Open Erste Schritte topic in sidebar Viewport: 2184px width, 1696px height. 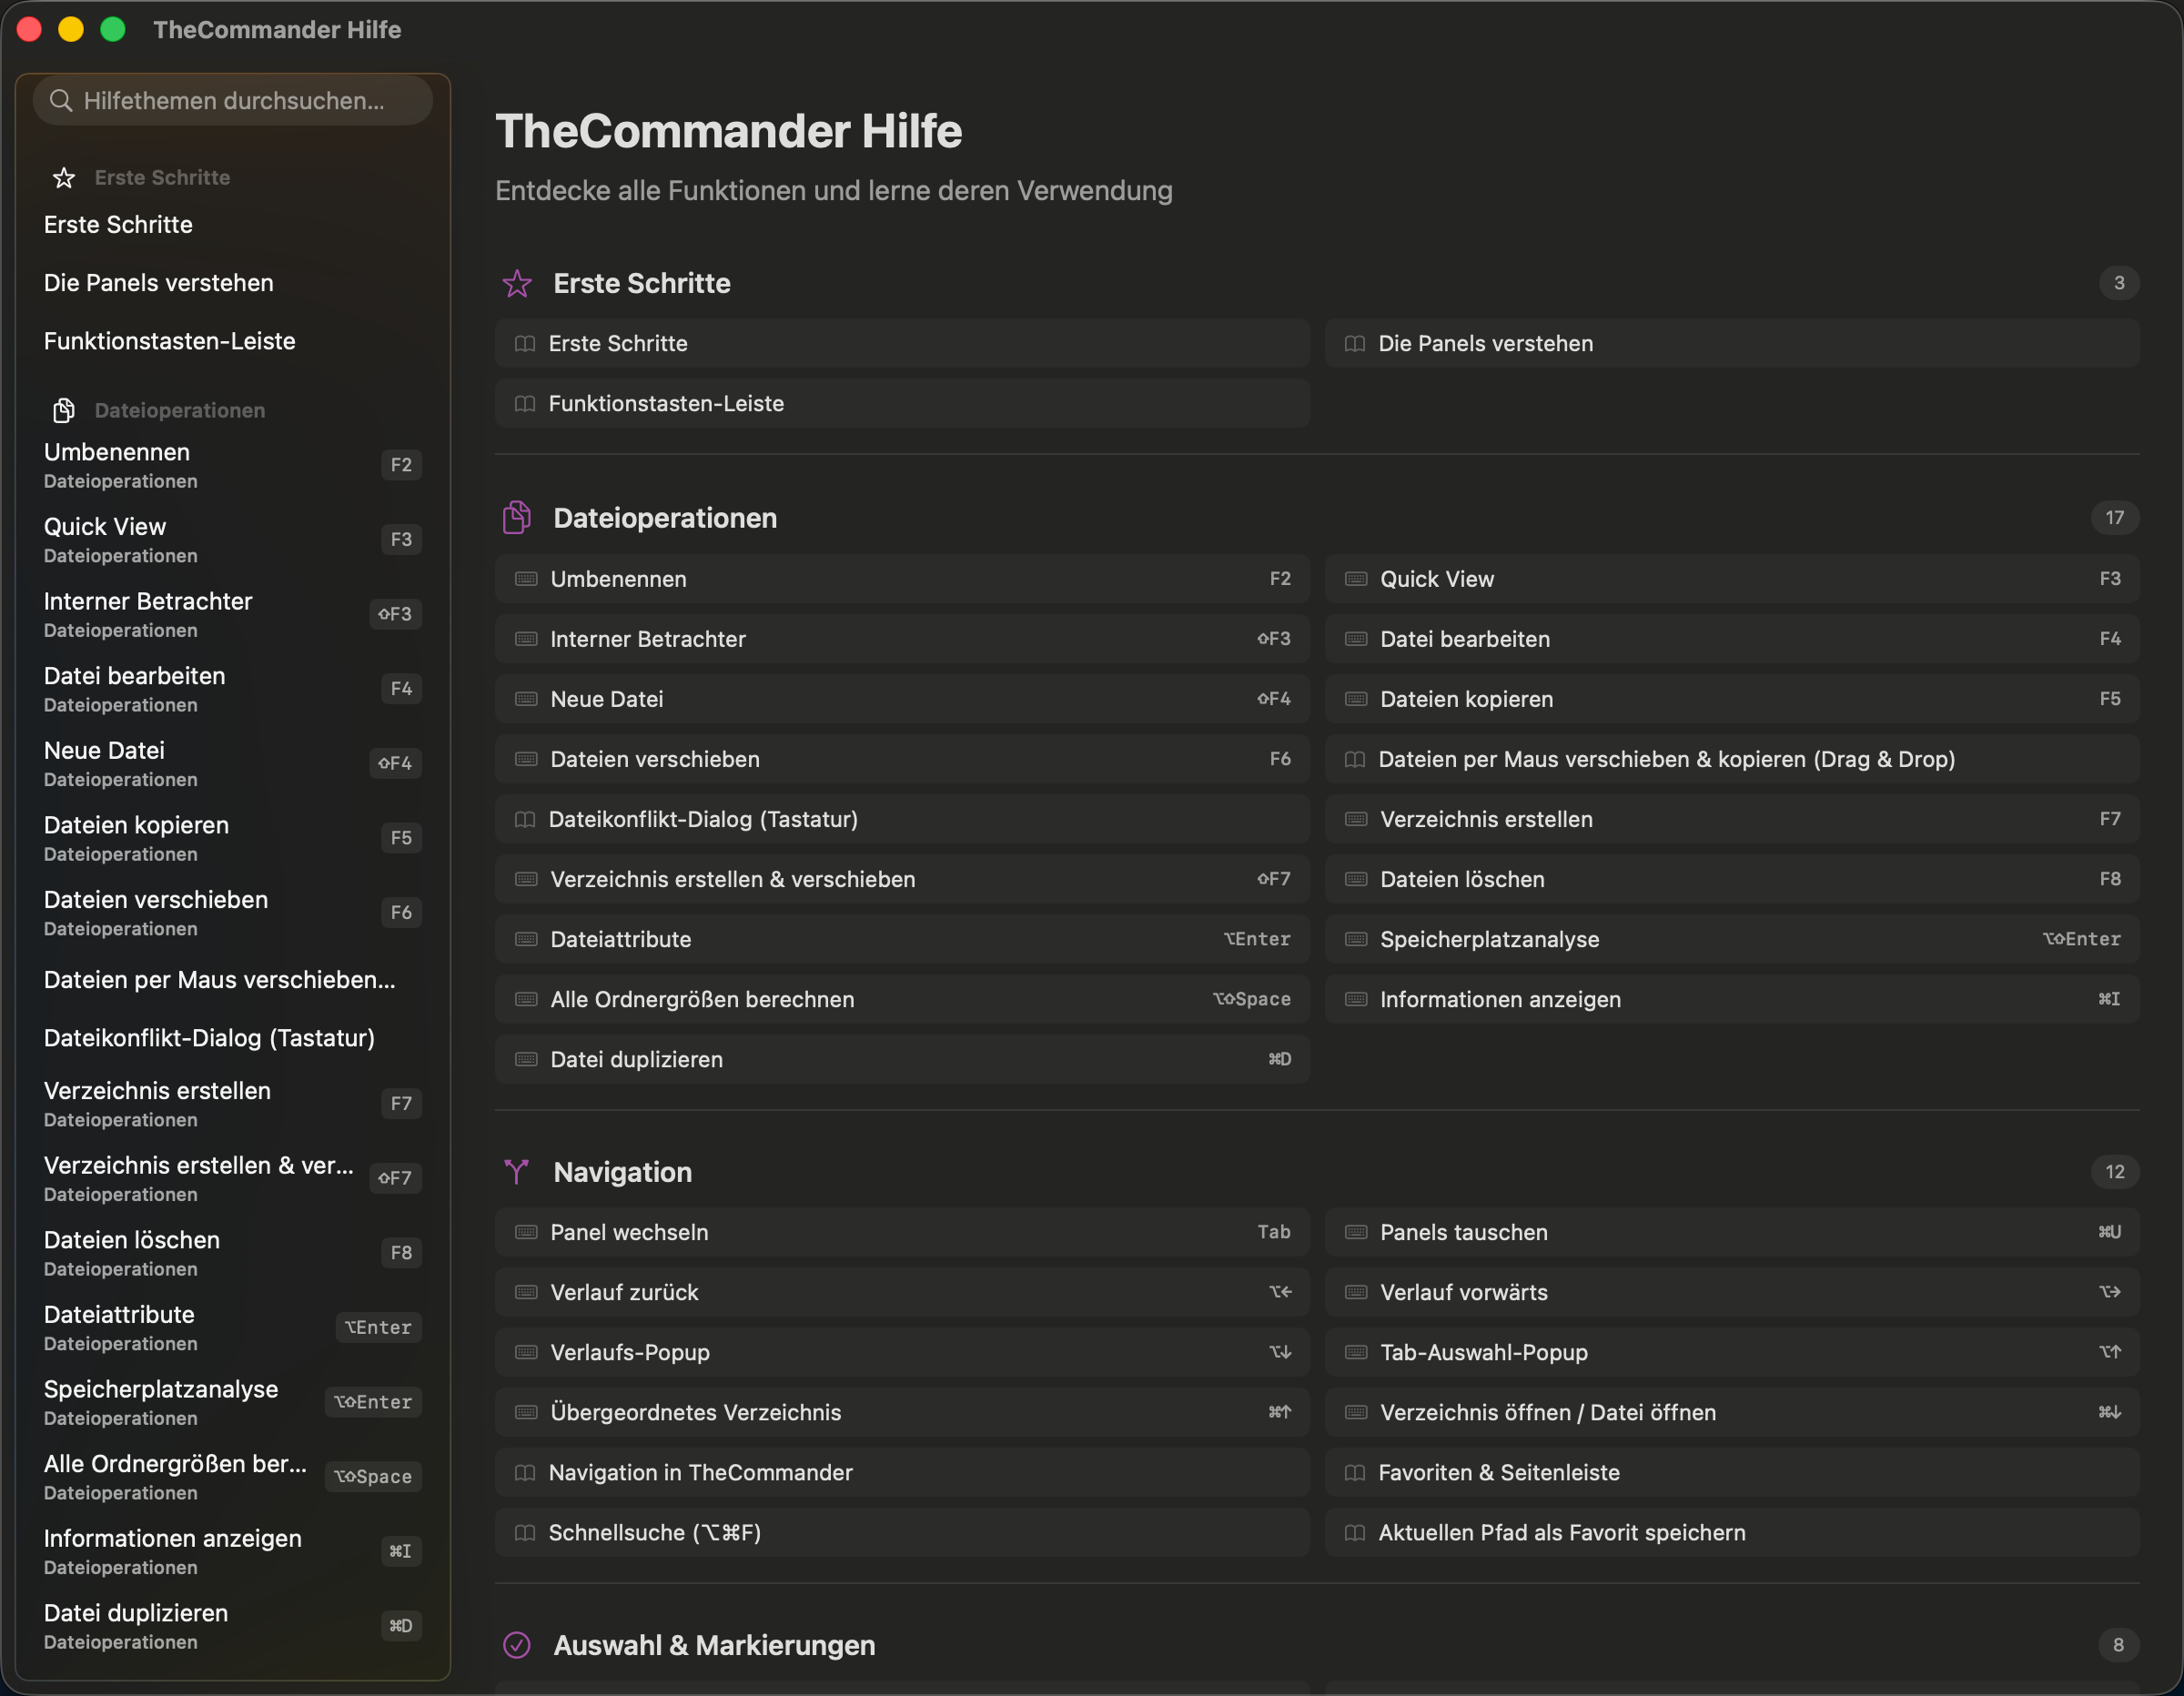click(x=233, y=225)
